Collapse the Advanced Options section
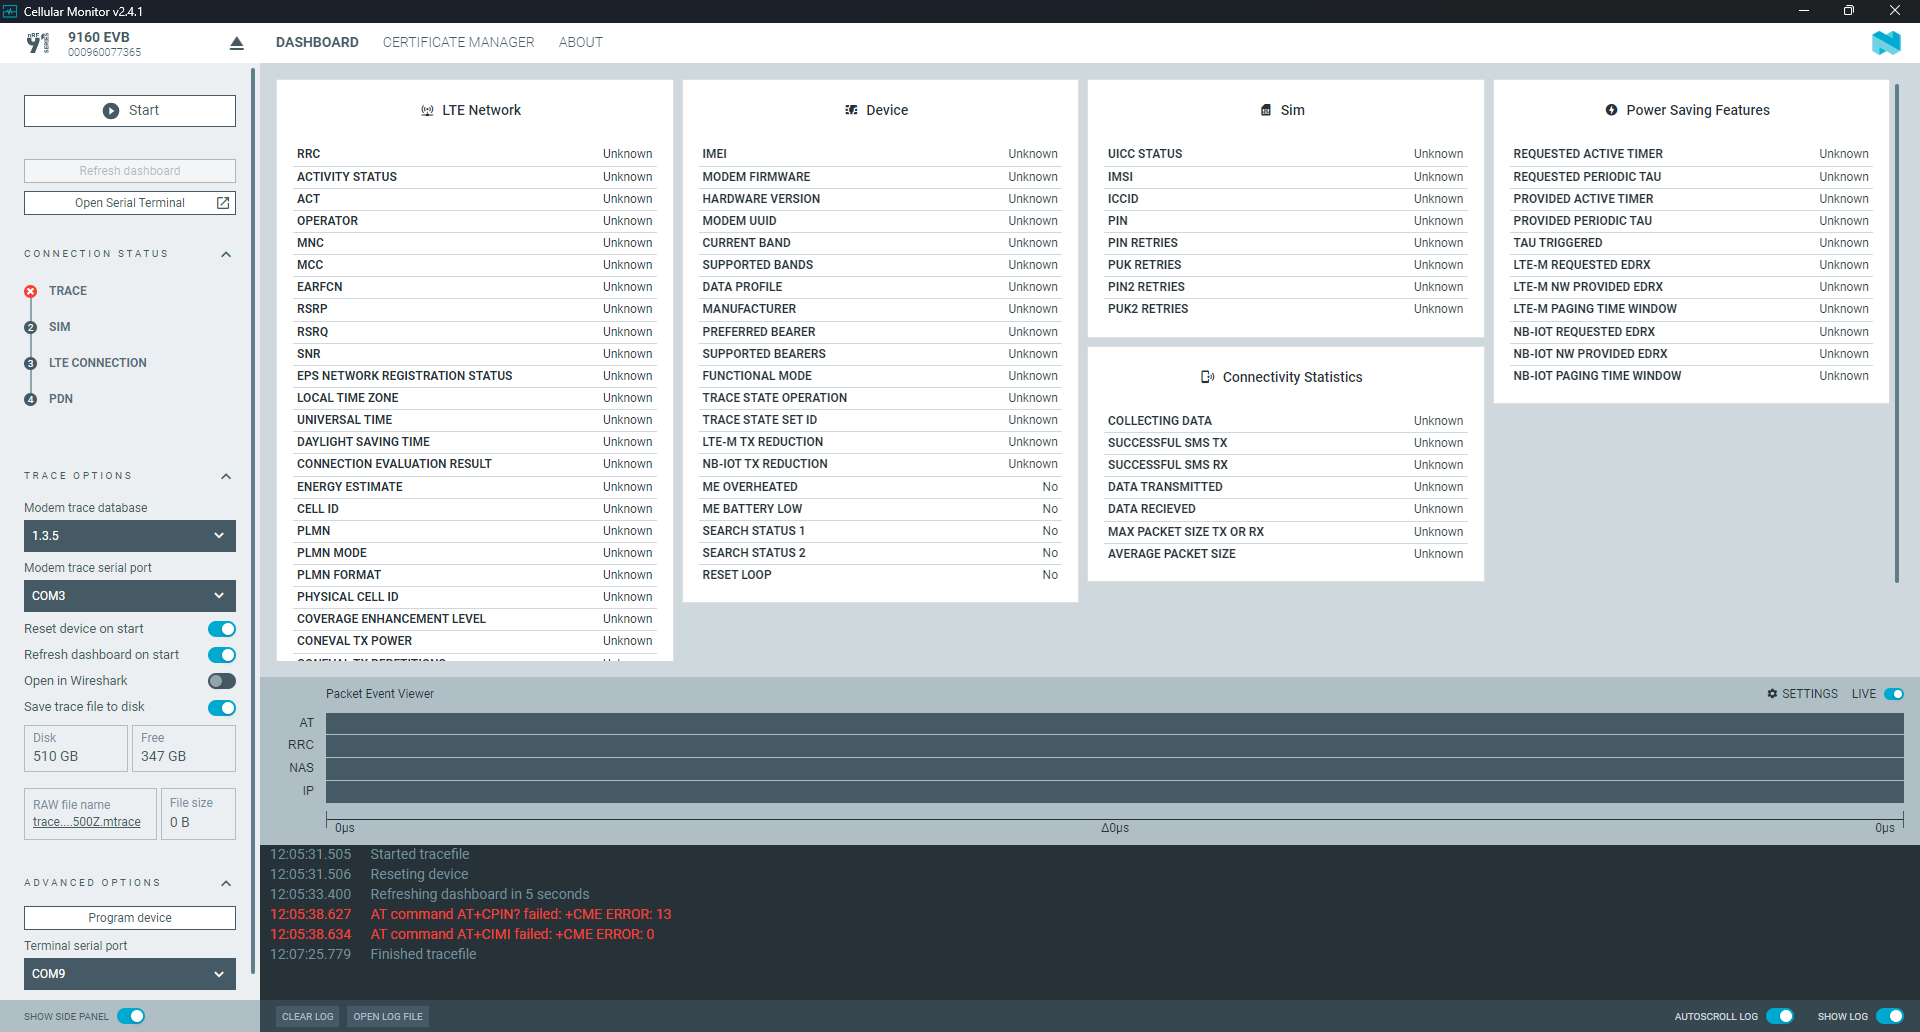The image size is (1920, 1032). (226, 883)
